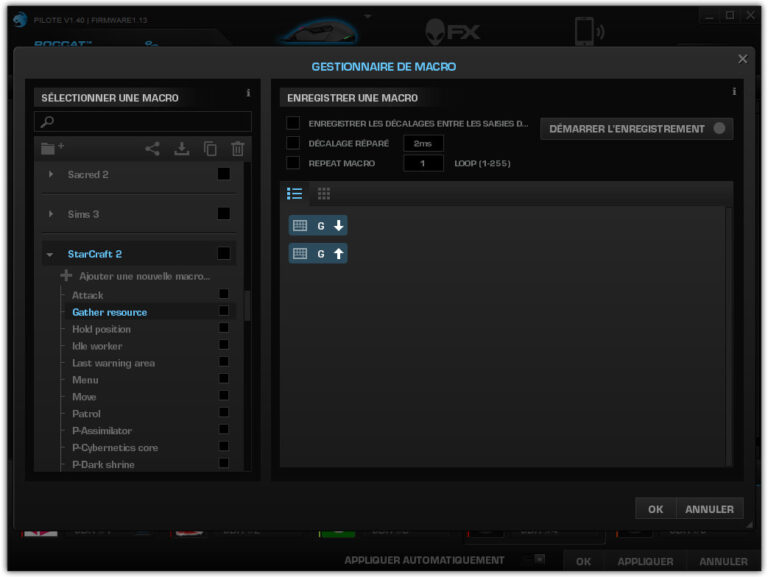Click the macro list scrollbar
Viewport: 768px width, 577px height.
click(247, 306)
